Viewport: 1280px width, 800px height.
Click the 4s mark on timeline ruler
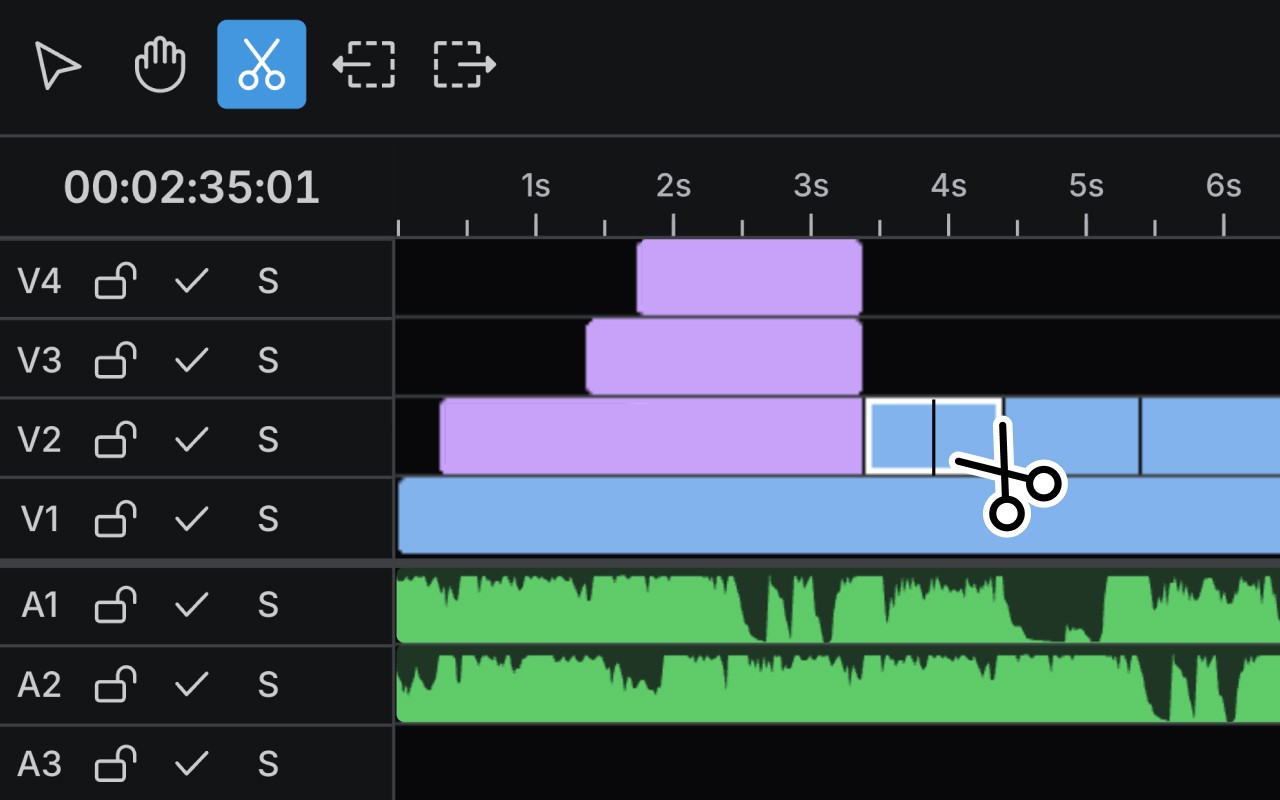pyautogui.click(x=947, y=185)
